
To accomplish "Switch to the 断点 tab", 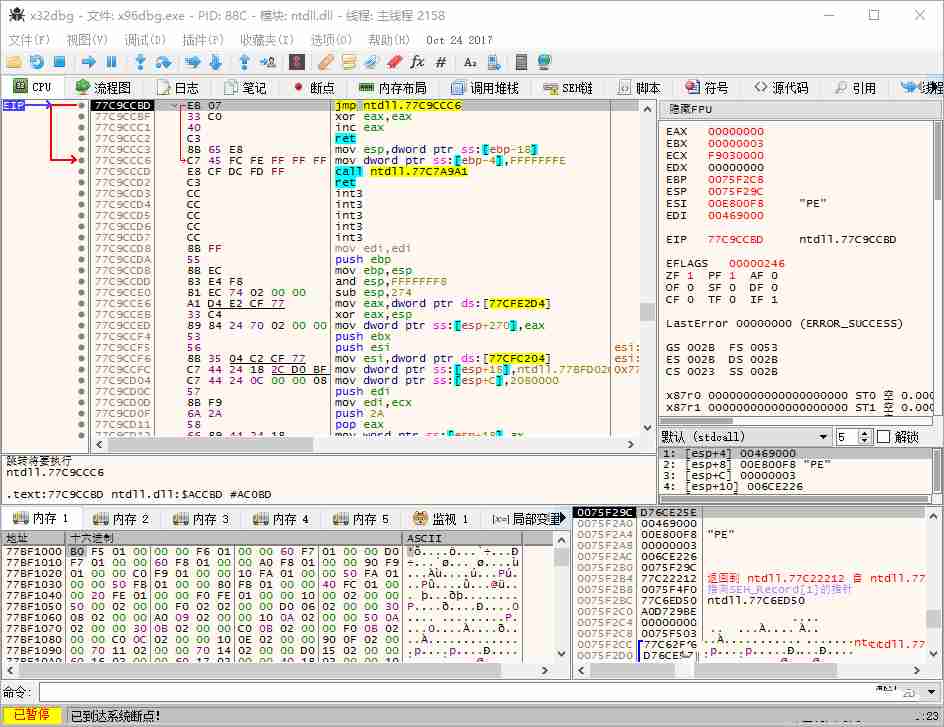I will [314, 88].
